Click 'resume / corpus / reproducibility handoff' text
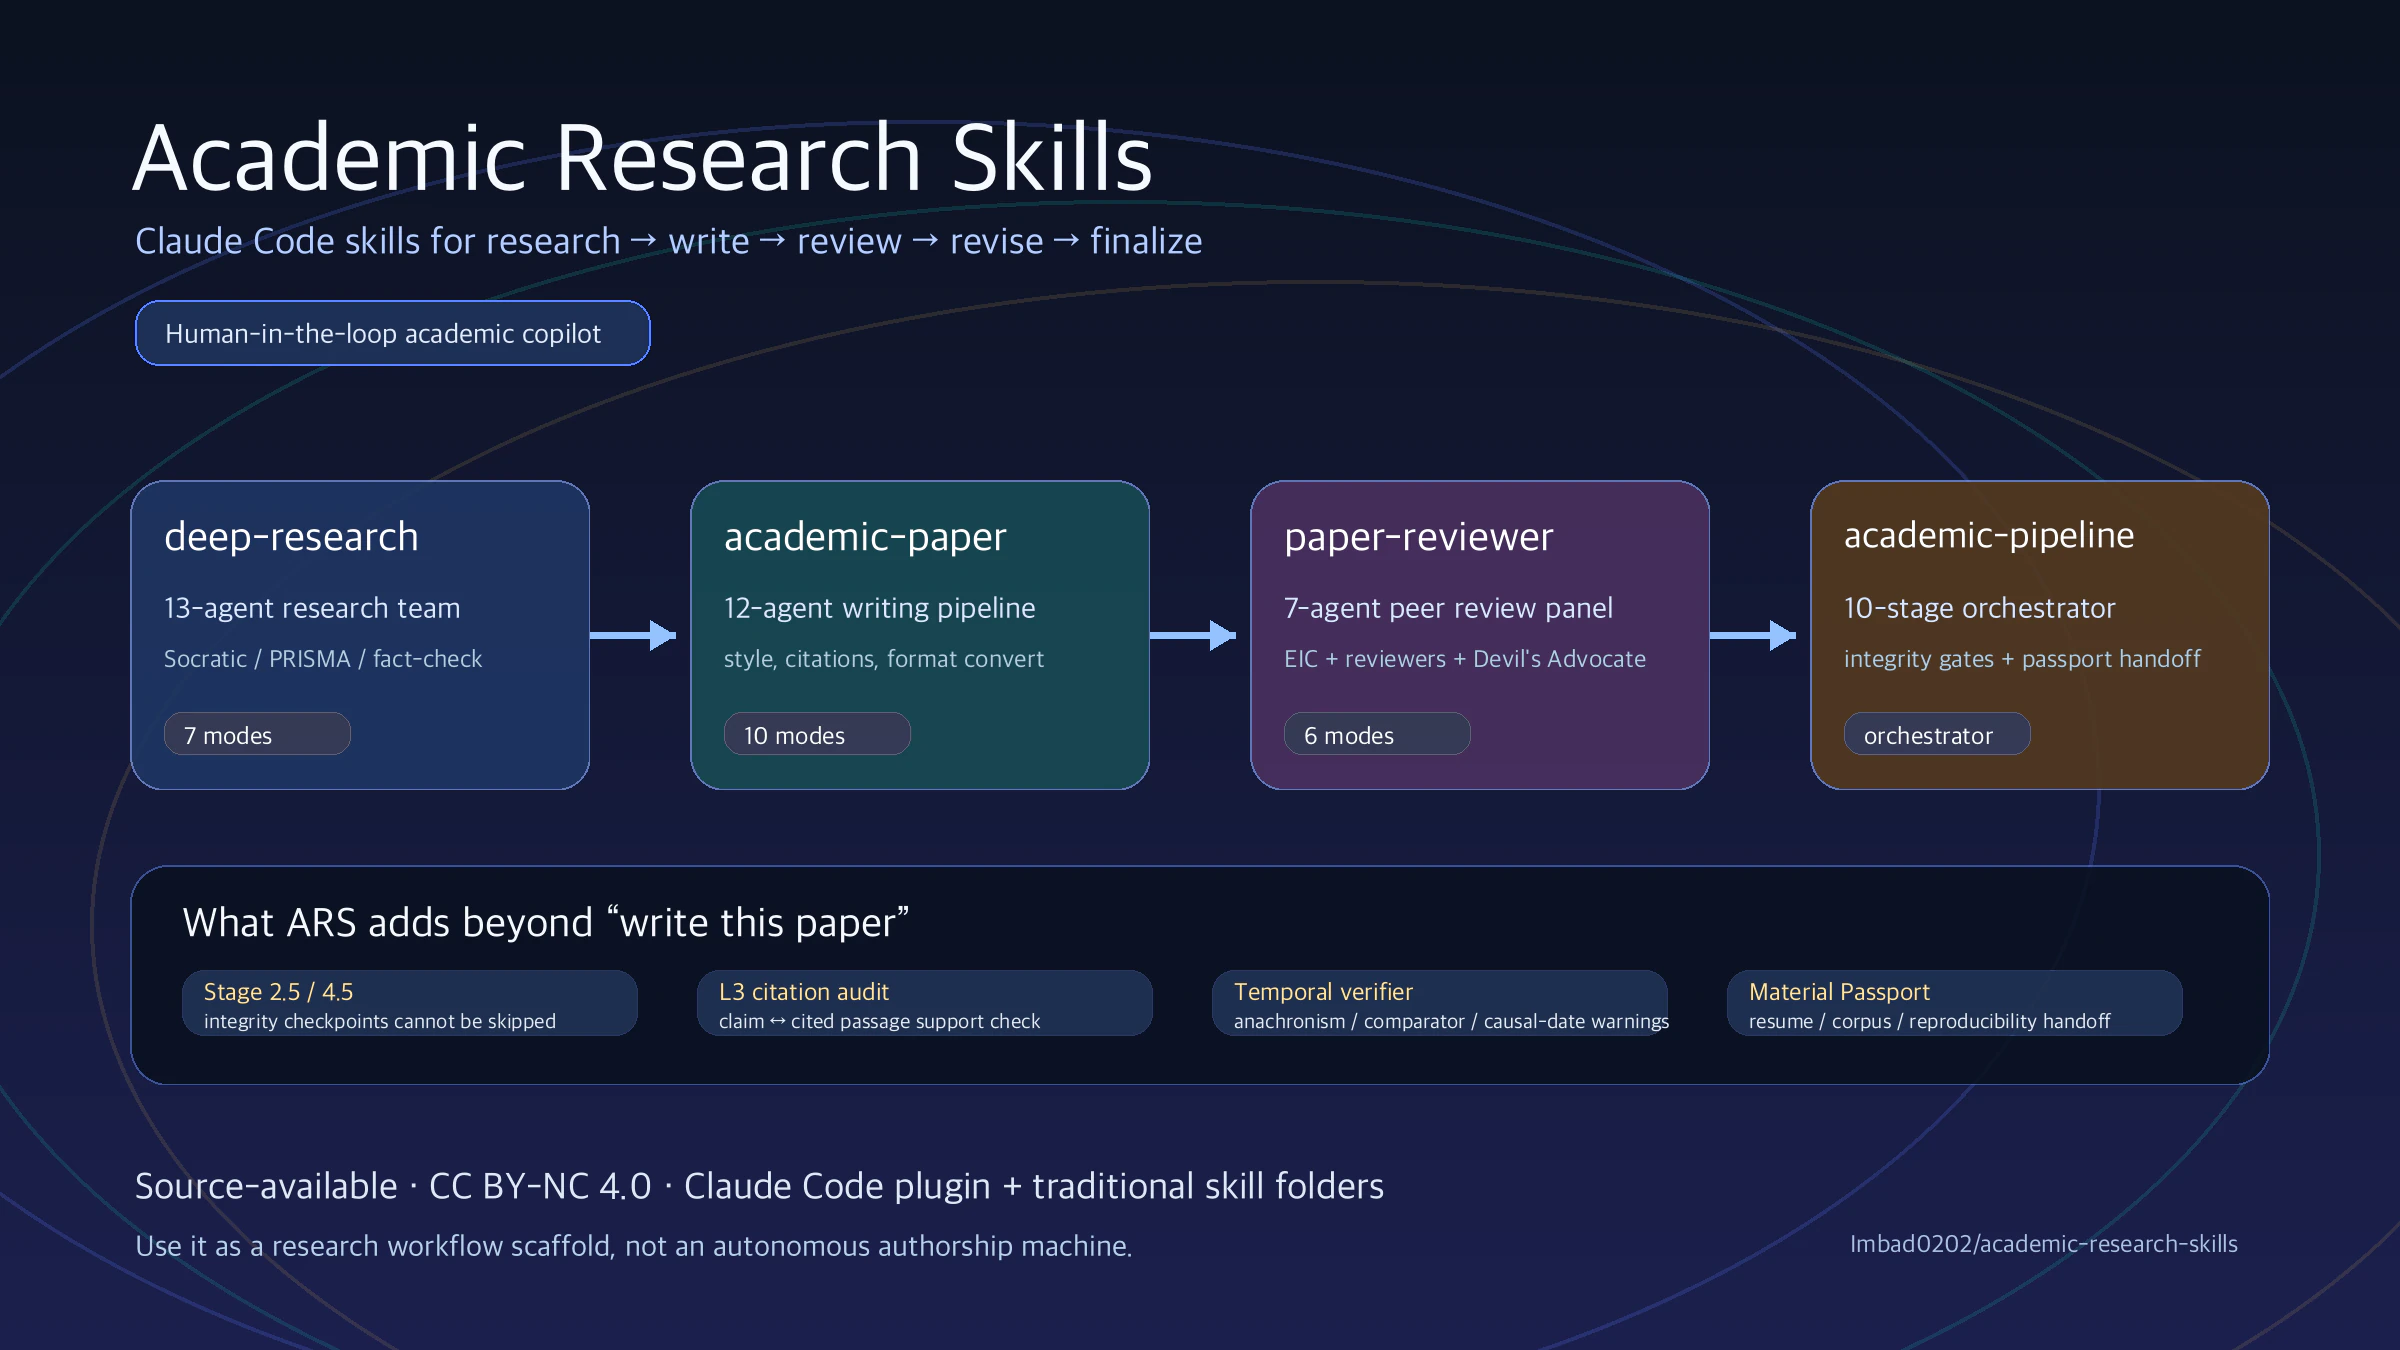The image size is (2400, 1350). click(x=1929, y=1021)
